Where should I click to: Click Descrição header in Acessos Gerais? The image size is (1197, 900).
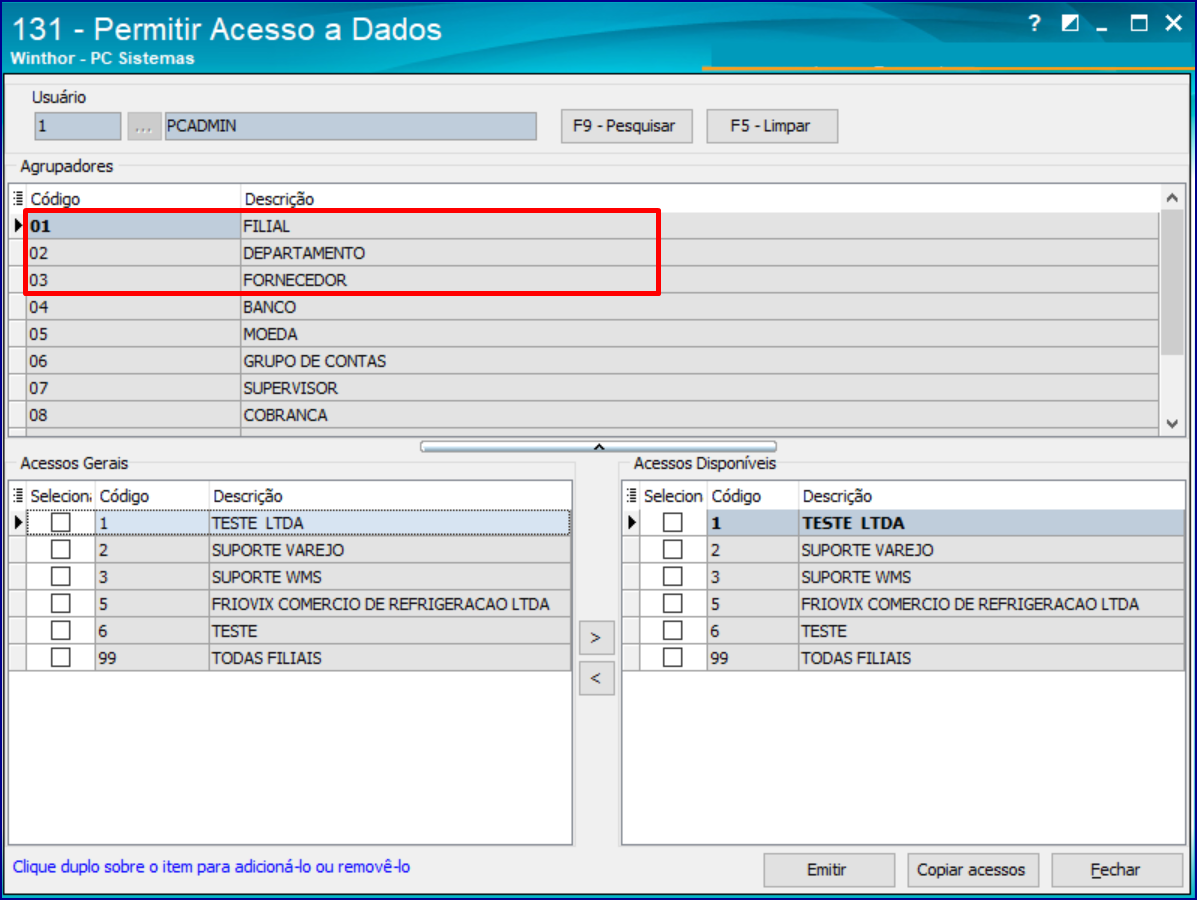click(x=390, y=496)
